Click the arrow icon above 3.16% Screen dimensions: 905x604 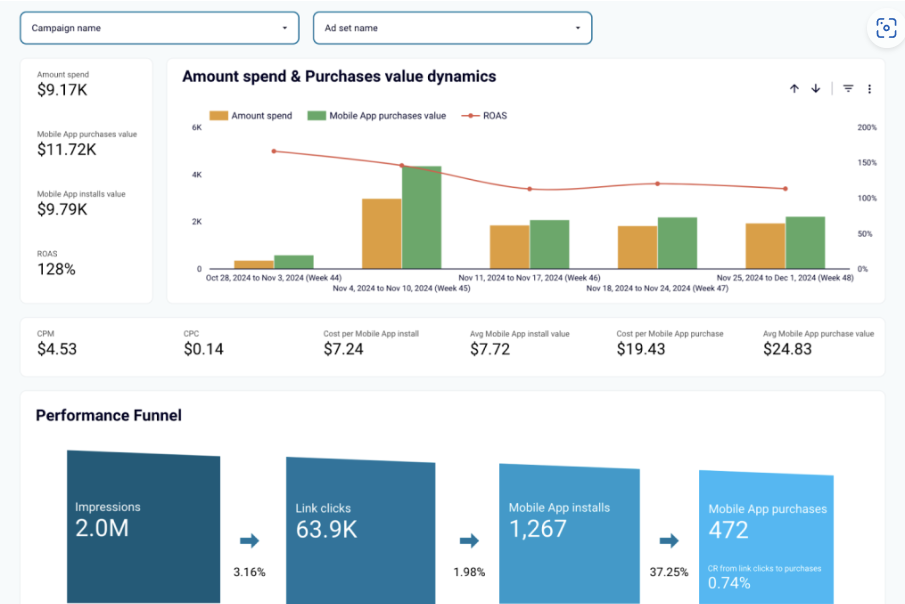249,541
